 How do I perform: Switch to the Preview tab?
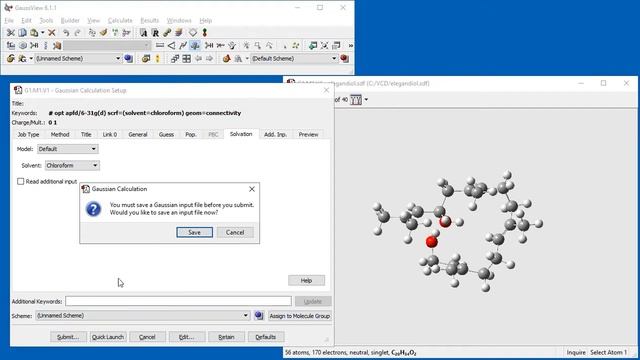pos(308,134)
